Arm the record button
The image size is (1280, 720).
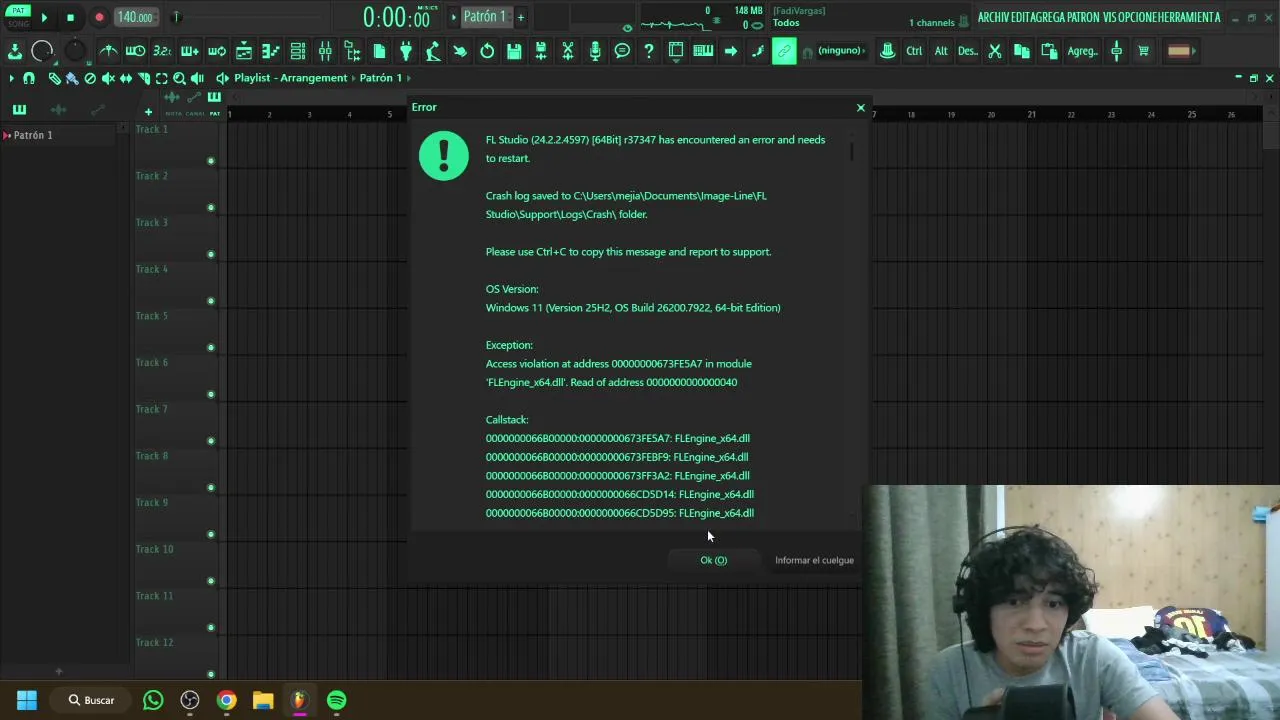pyautogui.click(x=99, y=17)
